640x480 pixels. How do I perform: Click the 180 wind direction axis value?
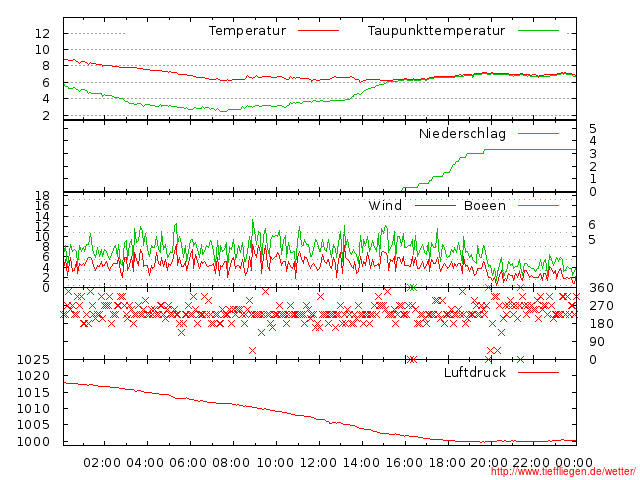coord(601,324)
